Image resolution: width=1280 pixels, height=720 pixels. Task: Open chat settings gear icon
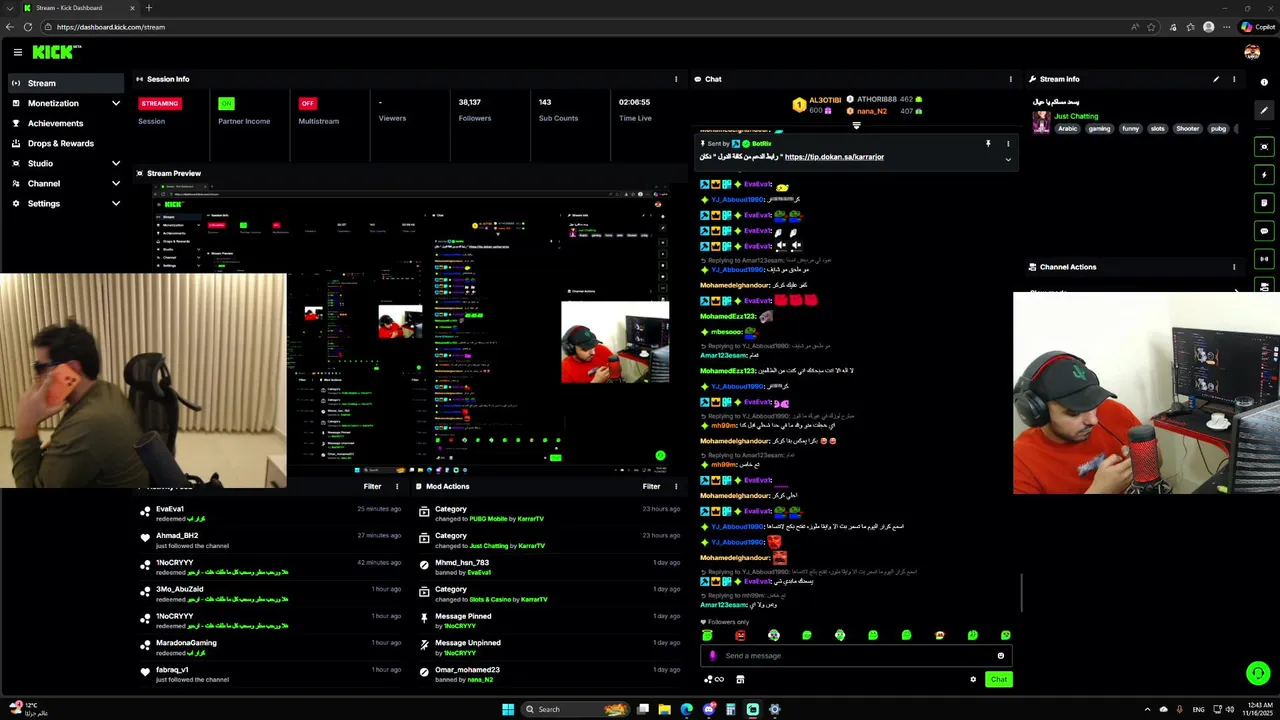[973, 679]
